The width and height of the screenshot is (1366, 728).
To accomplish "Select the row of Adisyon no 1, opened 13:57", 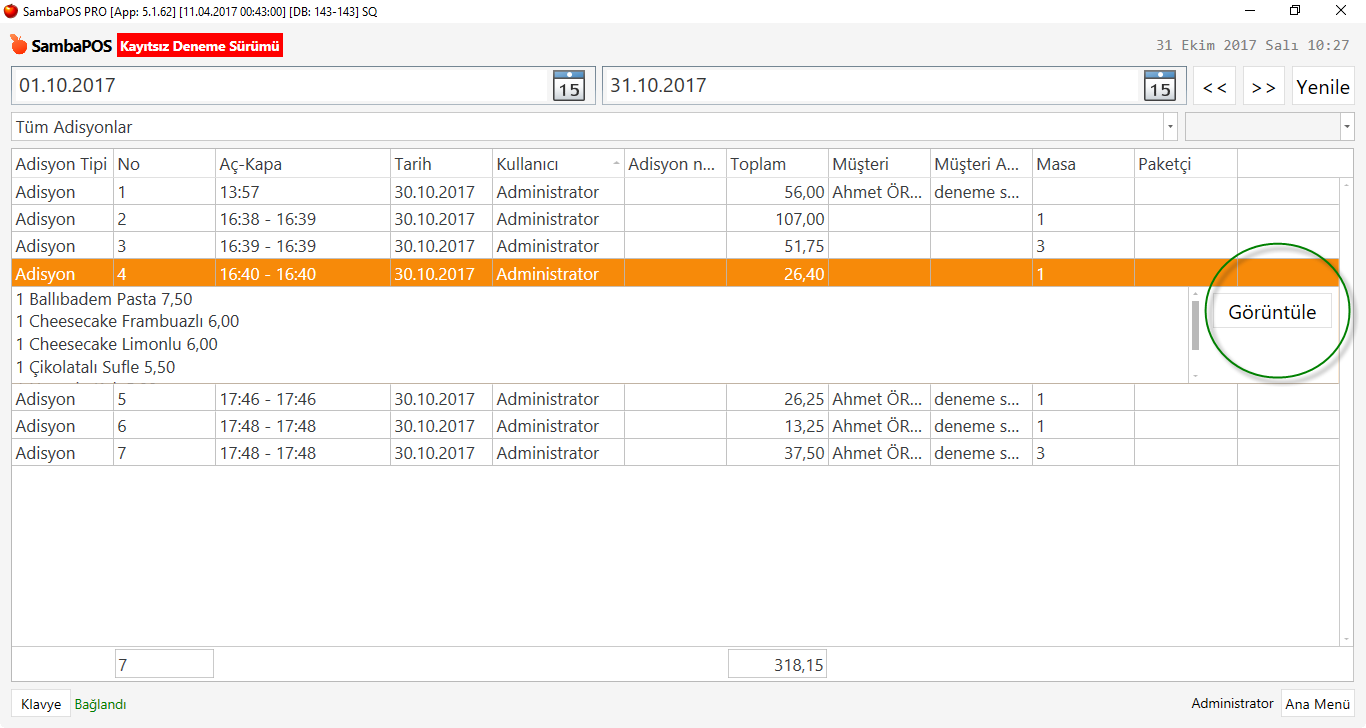I will tap(675, 192).
